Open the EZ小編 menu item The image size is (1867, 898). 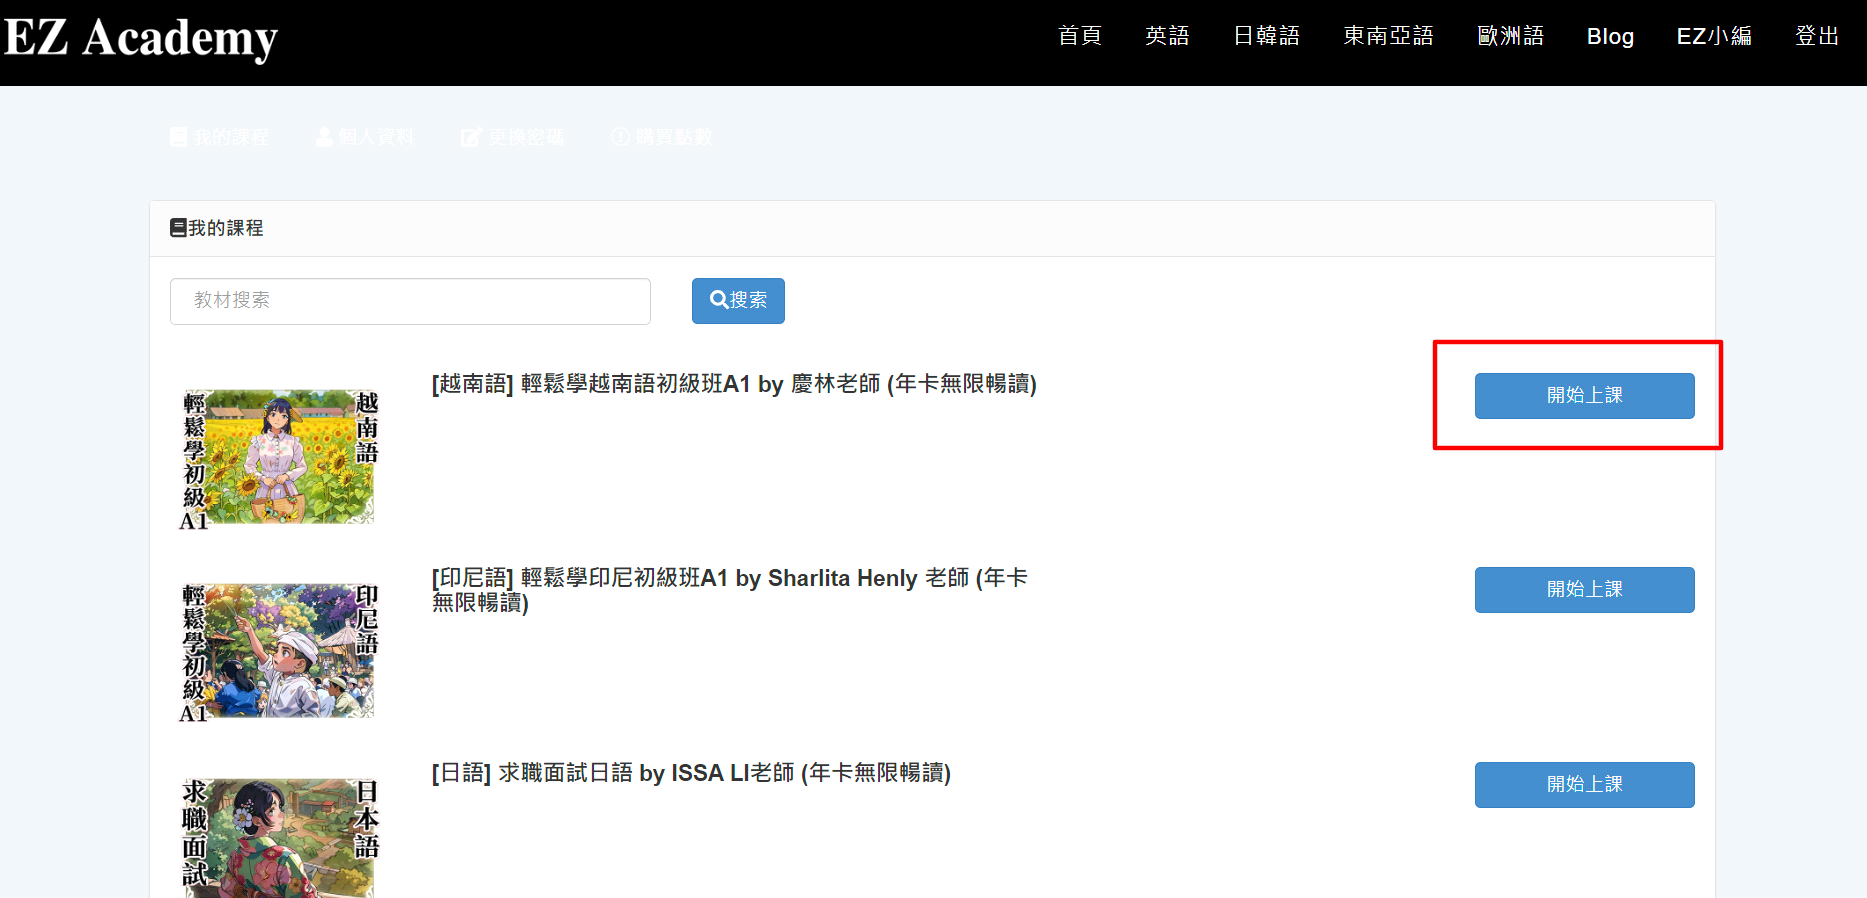point(1714,36)
